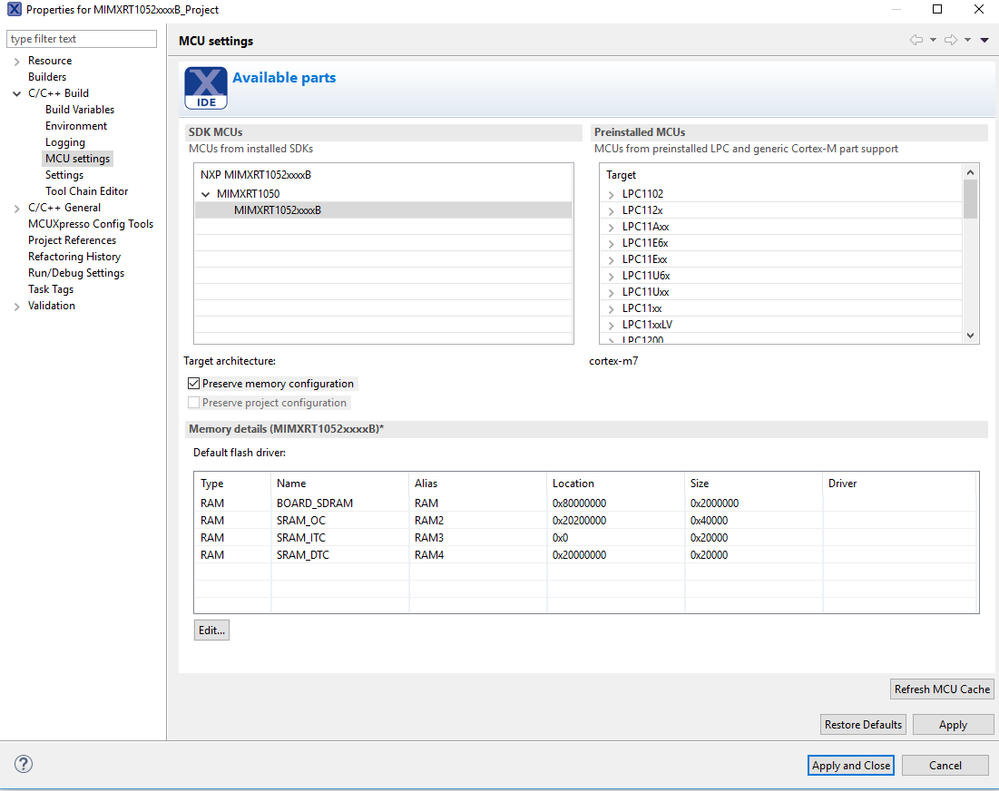Expand the Validation tree node
The image size is (999, 791).
click(17, 306)
